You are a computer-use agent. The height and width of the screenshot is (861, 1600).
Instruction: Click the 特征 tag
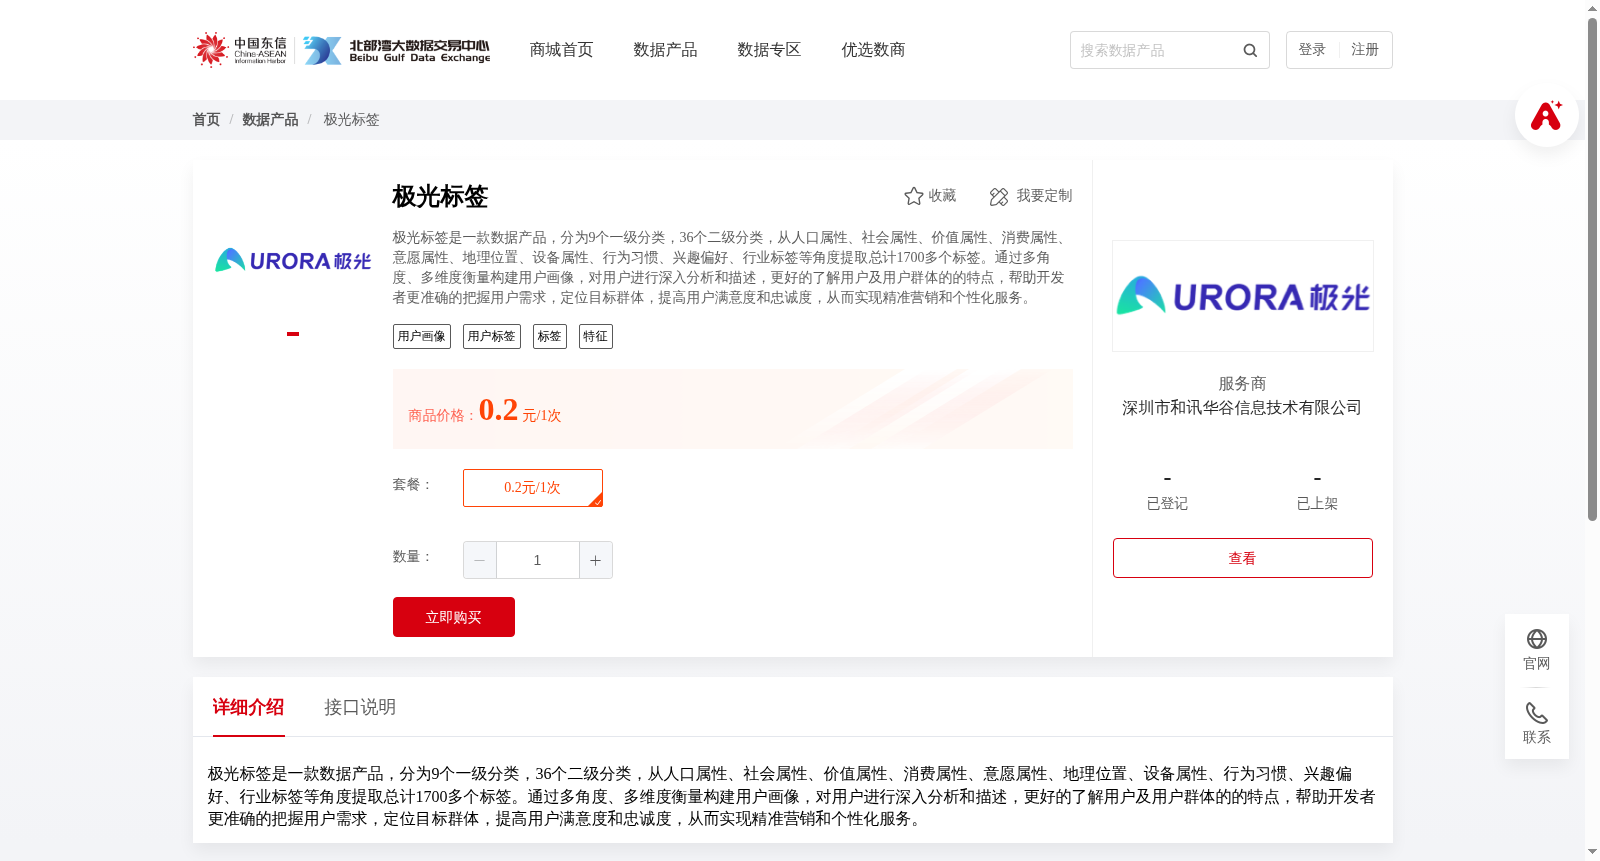pyautogui.click(x=596, y=337)
